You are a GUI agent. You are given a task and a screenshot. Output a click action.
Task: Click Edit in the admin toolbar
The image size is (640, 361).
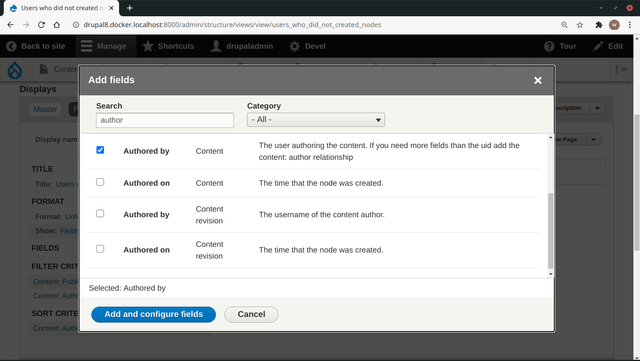(x=608, y=46)
